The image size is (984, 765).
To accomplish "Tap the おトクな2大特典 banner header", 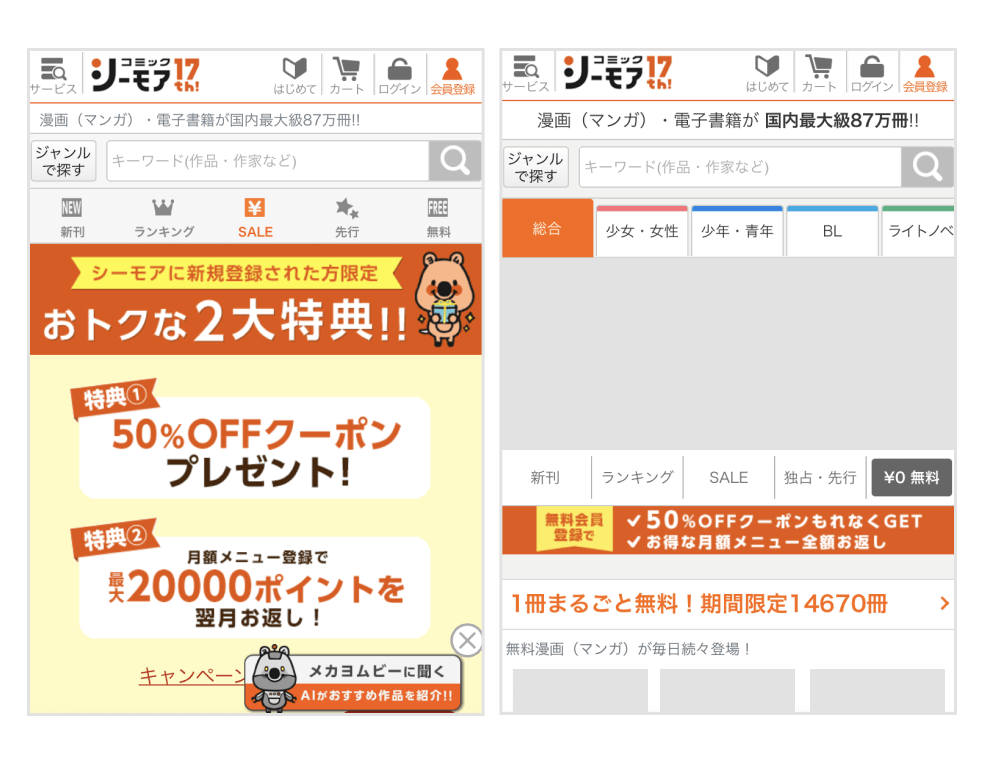I will coord(255,299).
